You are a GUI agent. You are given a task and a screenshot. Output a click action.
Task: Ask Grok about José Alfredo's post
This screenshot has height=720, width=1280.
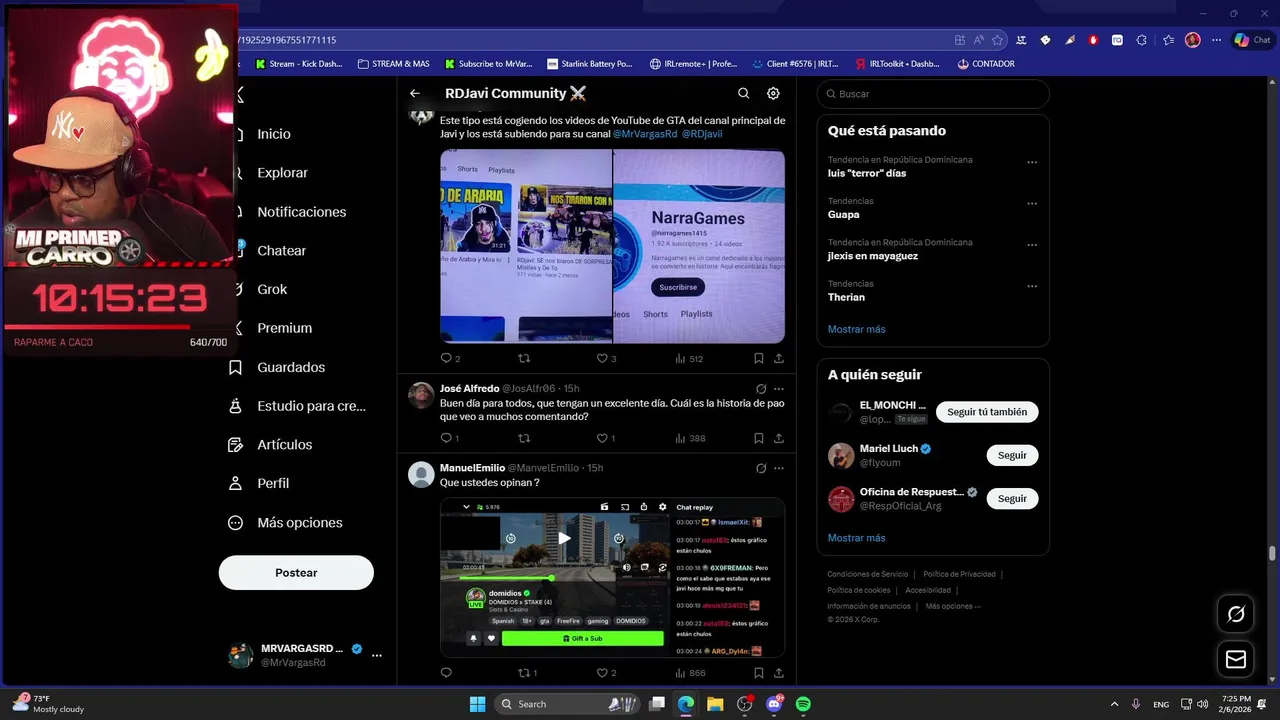(761, 388)
